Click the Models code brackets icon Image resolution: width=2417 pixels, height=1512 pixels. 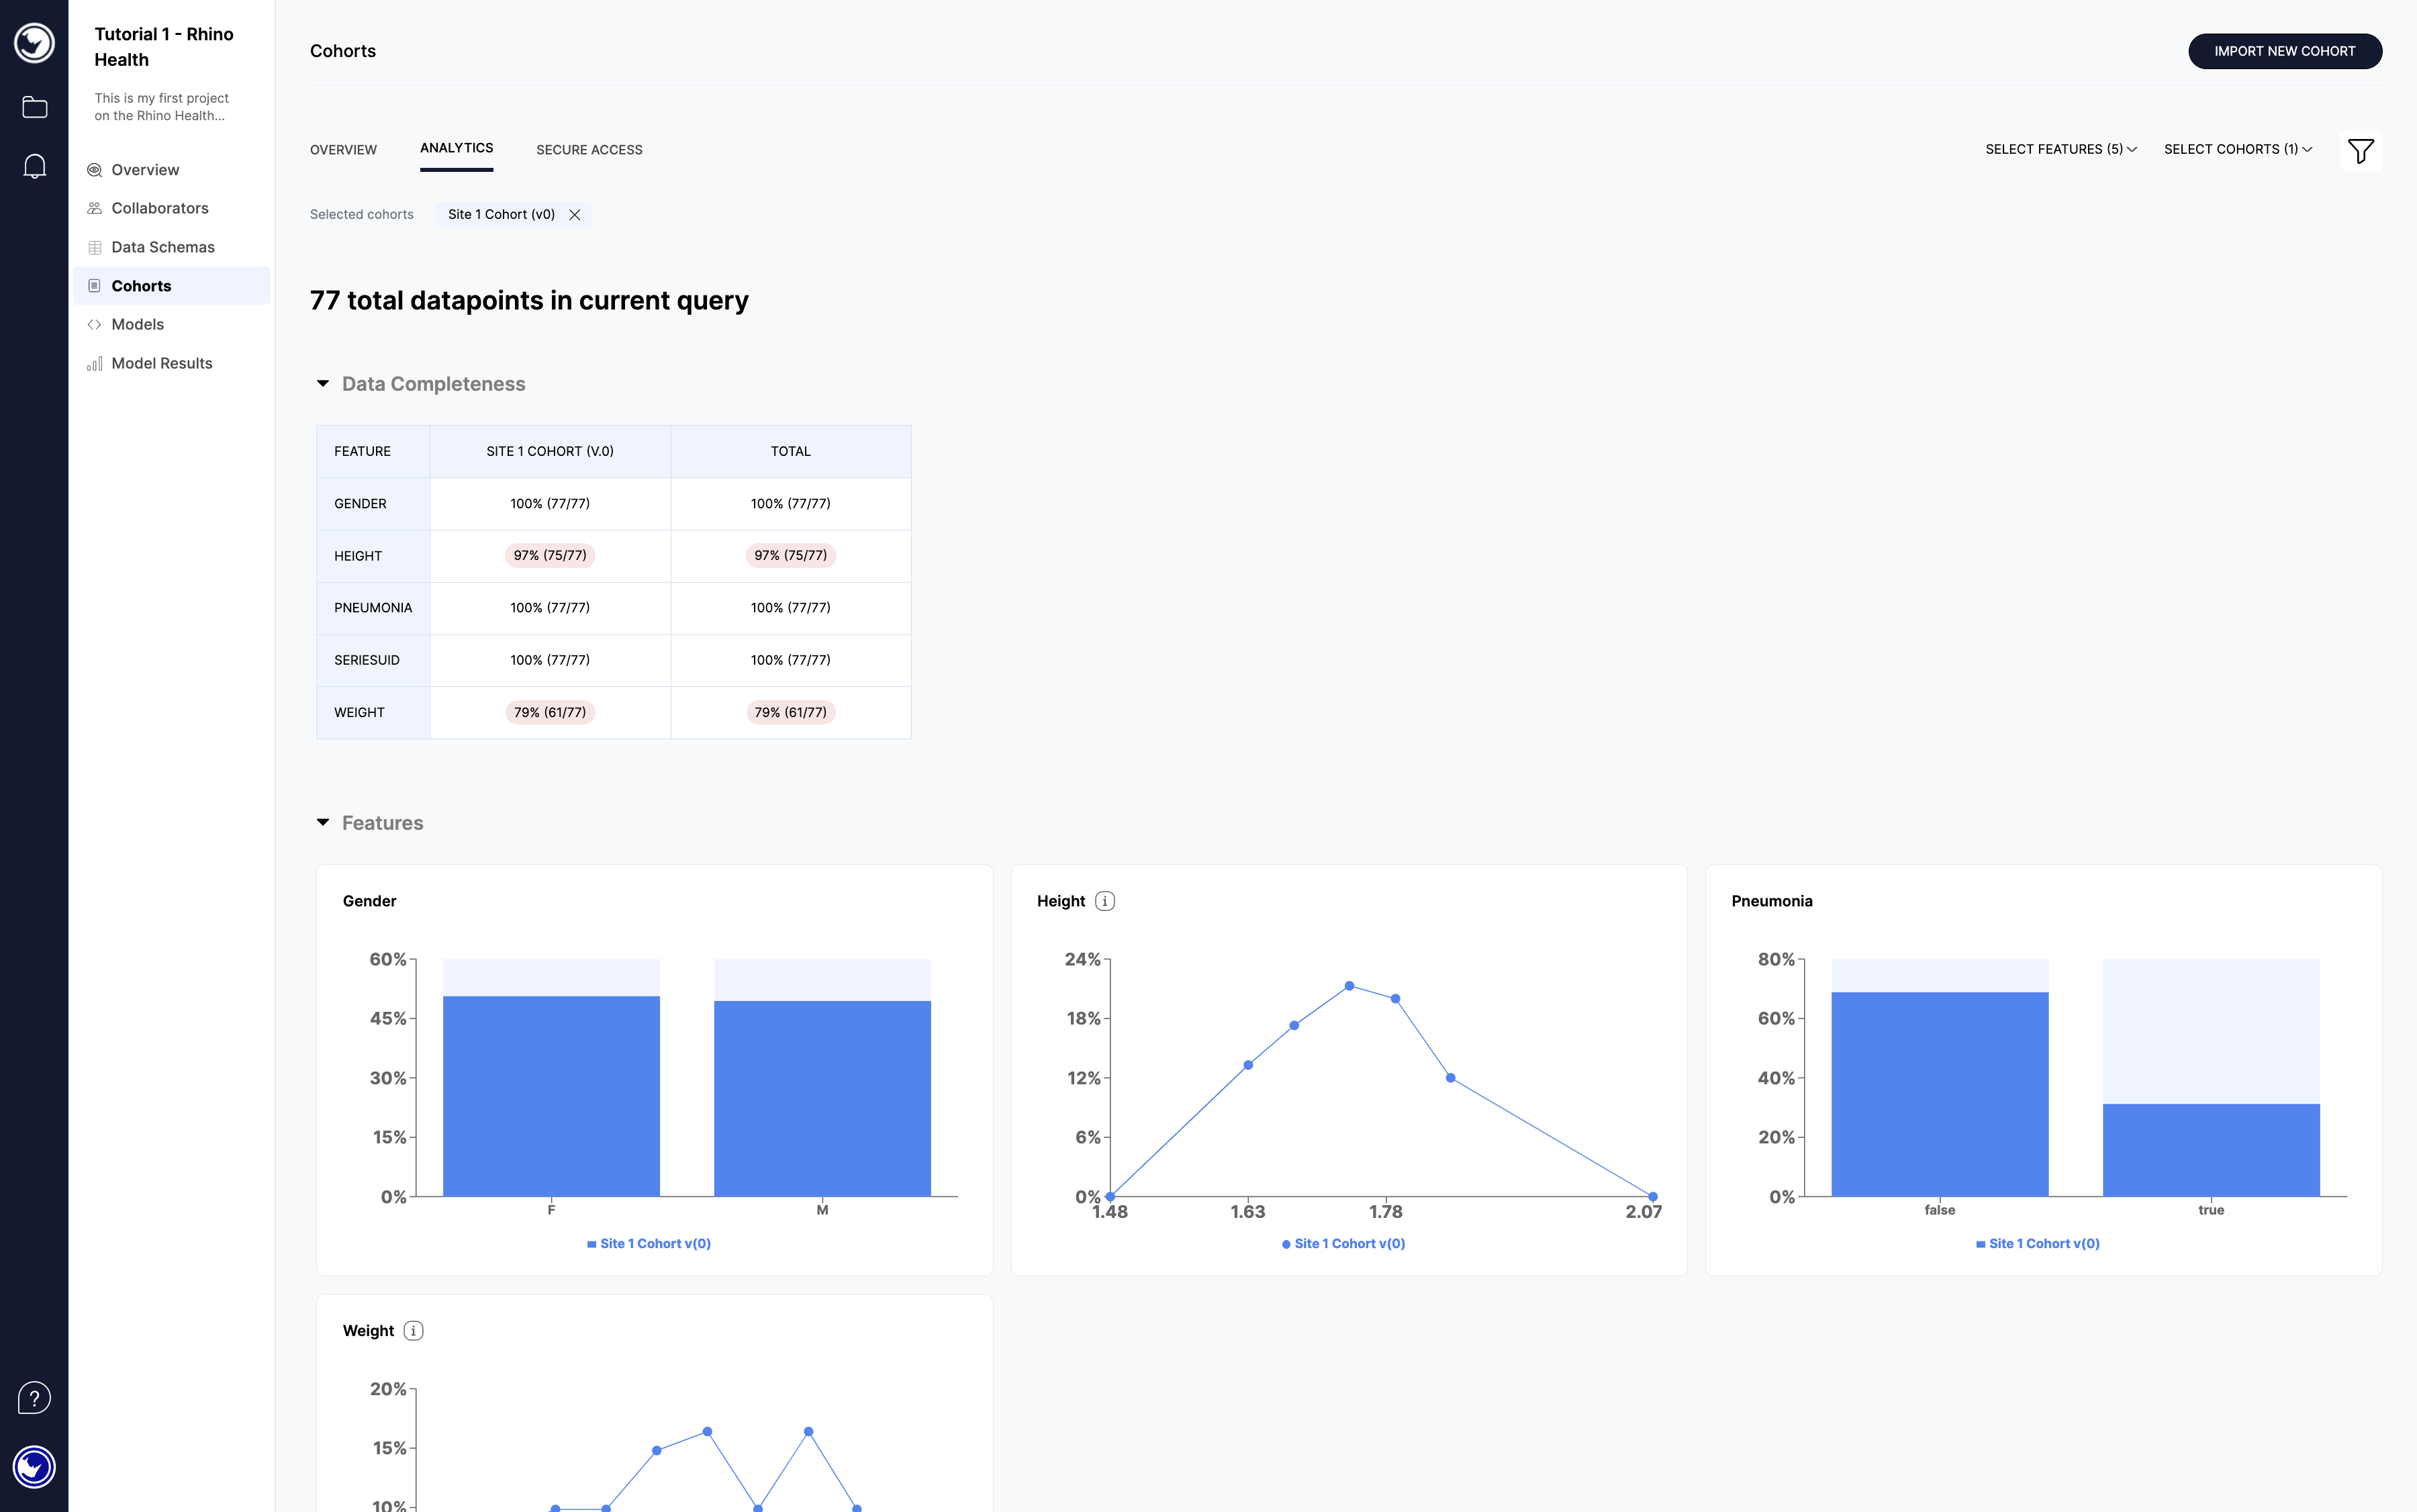(x=95, y=324)
